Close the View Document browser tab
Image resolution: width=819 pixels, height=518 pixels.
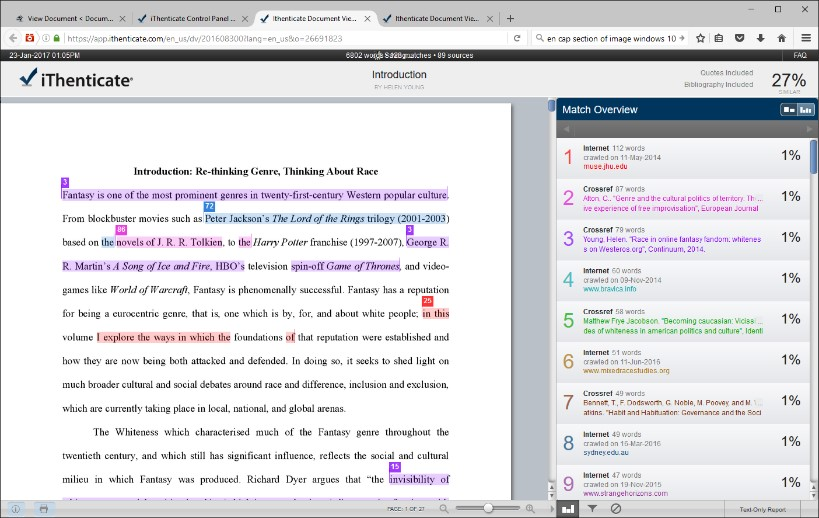122,18
